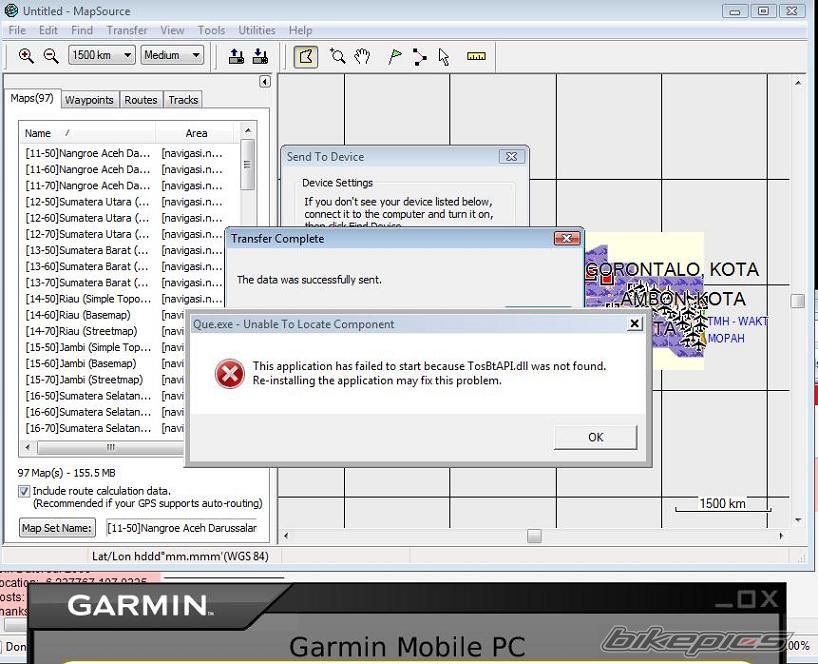Open the 1500 km zoom scale dropdown
The width and height of the screenshot is (818, 664).
click(101, 56)
